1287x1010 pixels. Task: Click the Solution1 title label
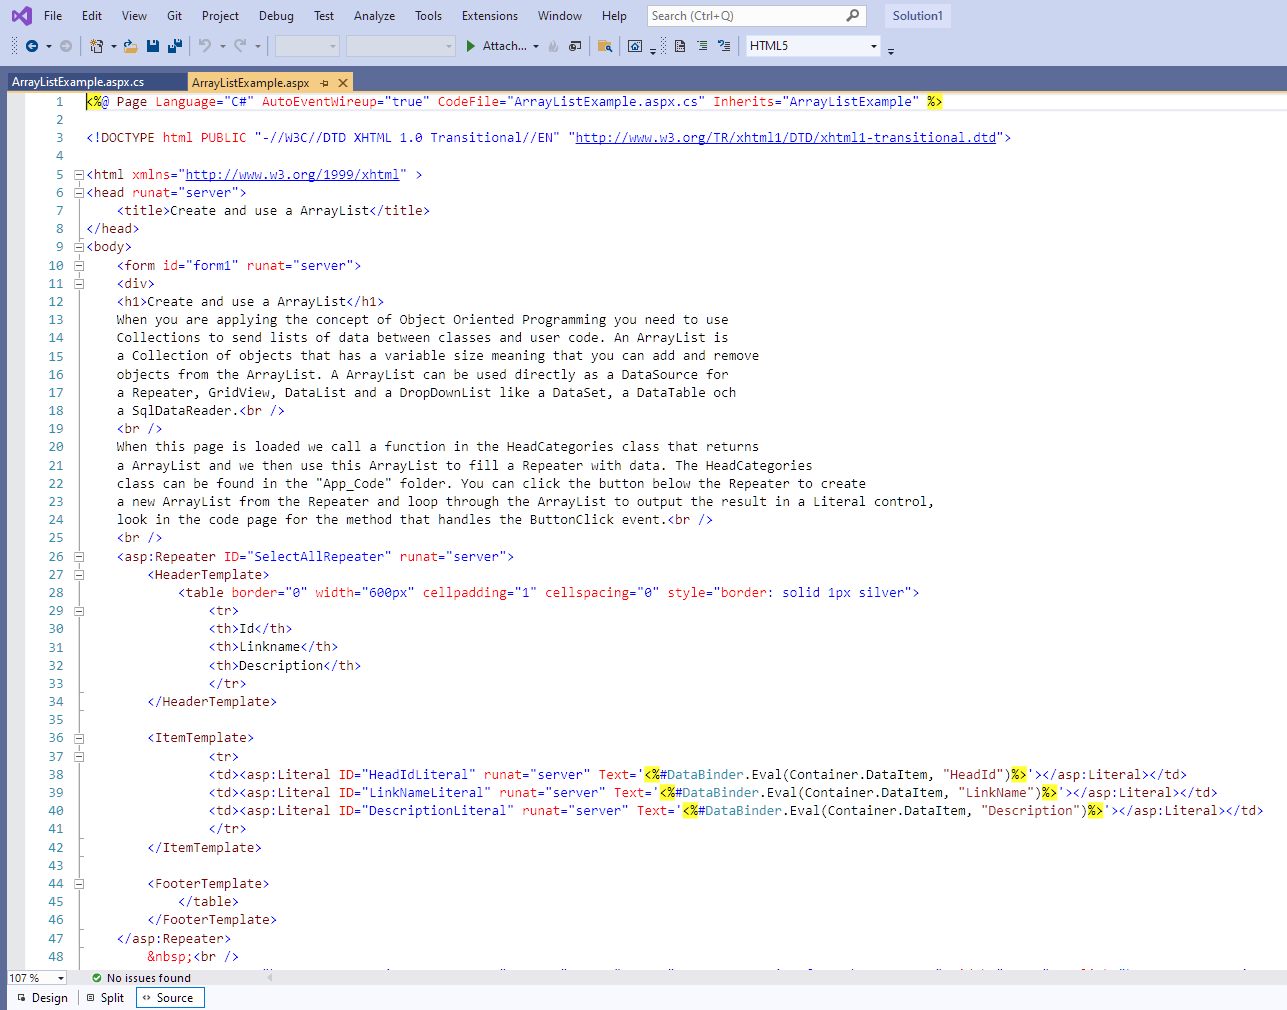click(917, 16)
